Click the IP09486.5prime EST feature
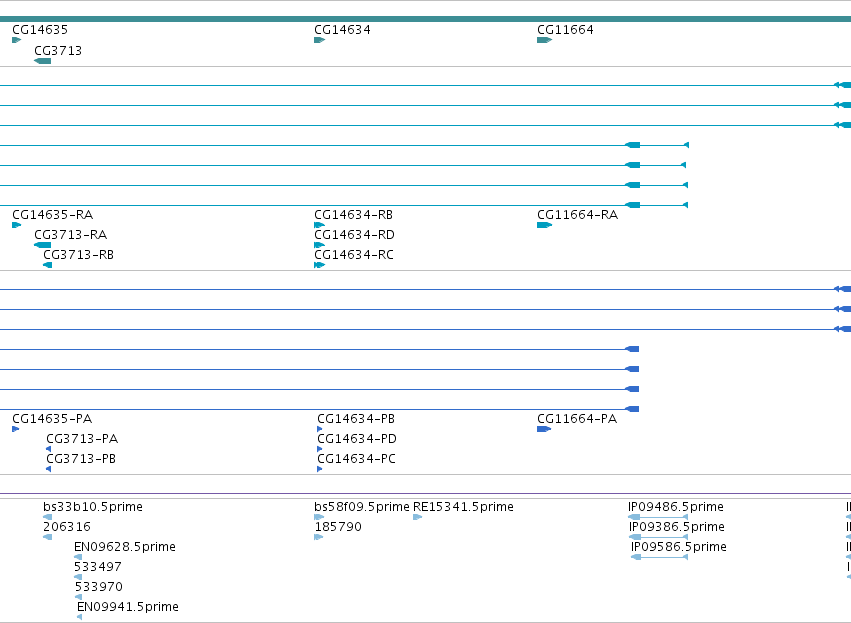 658,517
